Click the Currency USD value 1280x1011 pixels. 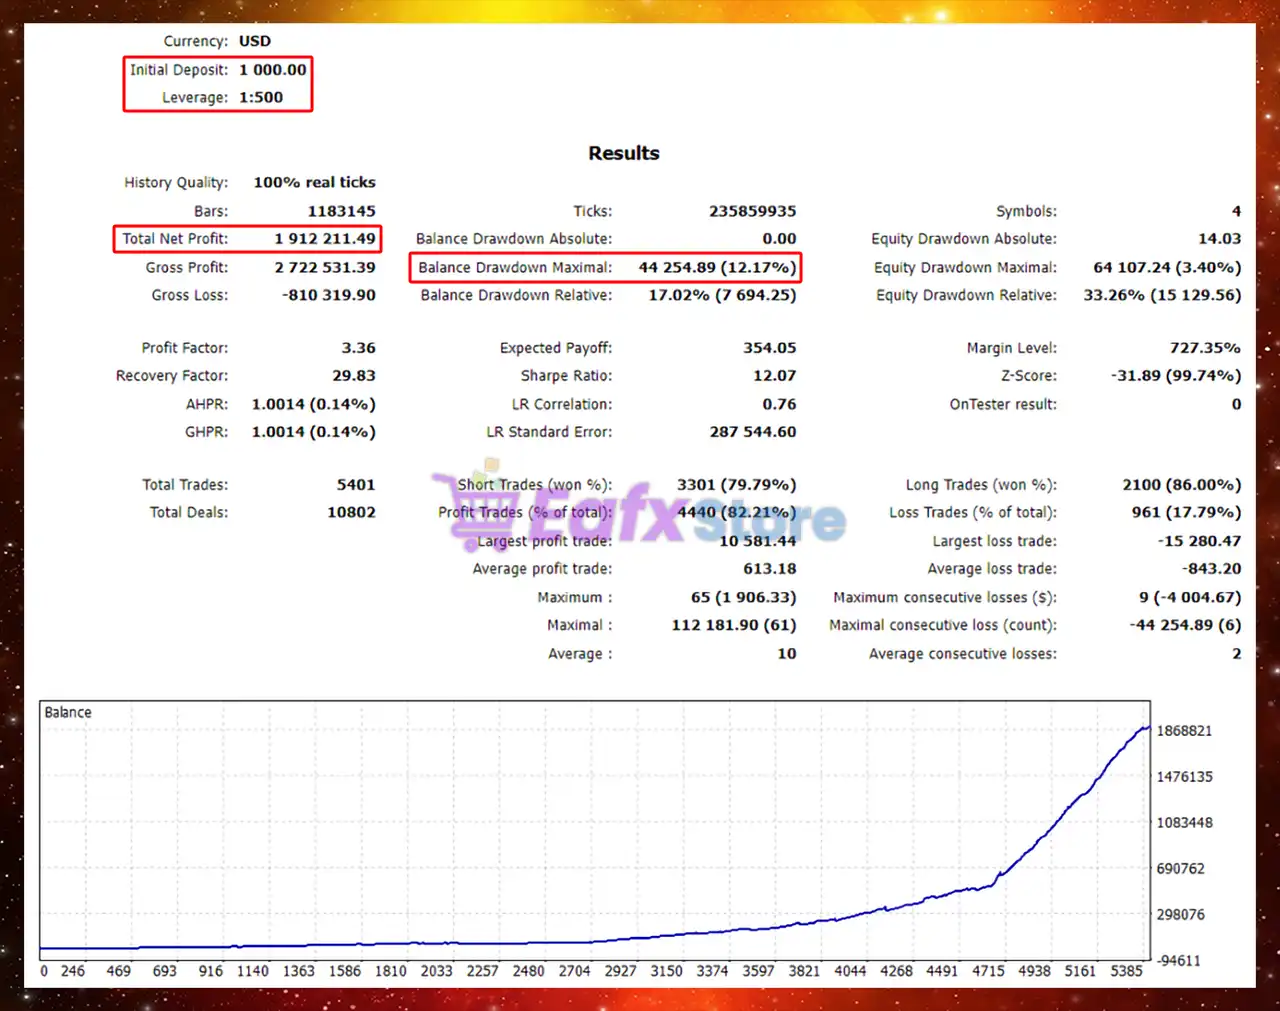(x=255, y=41)
